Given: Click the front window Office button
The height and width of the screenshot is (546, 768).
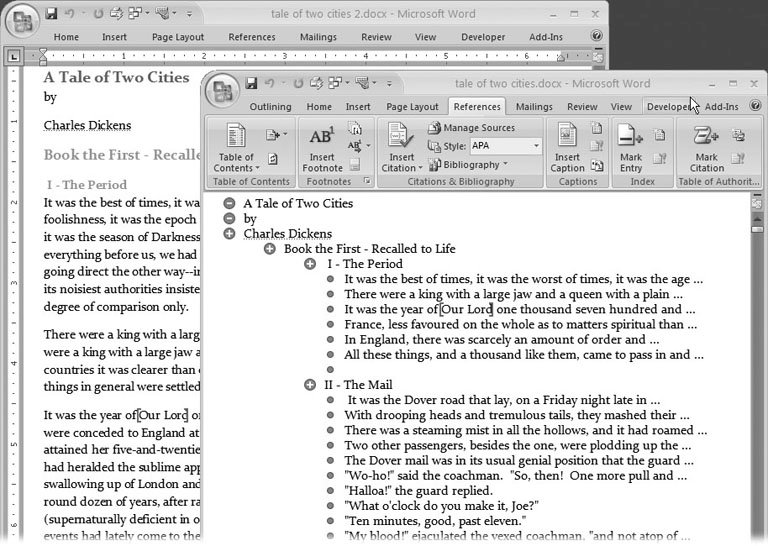Looking at the screenshot, I should [x=222, y=89].
